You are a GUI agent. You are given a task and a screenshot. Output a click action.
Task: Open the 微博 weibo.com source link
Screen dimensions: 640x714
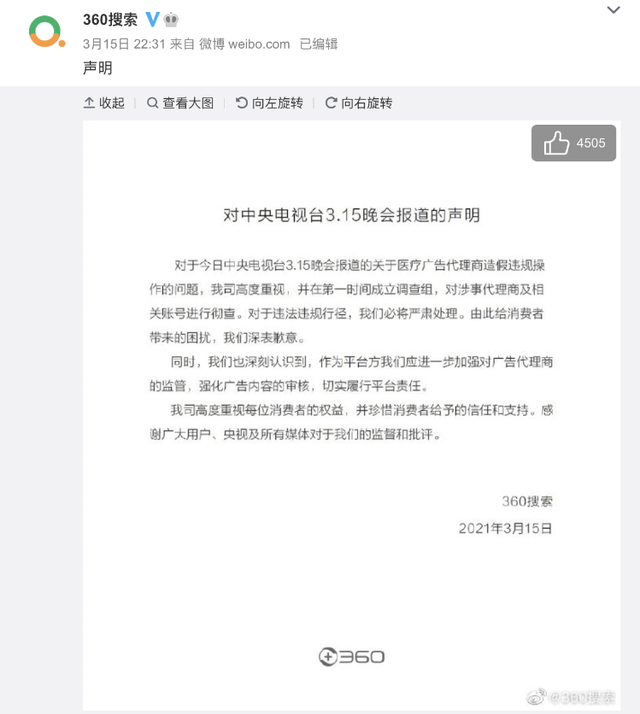(245, 44)
